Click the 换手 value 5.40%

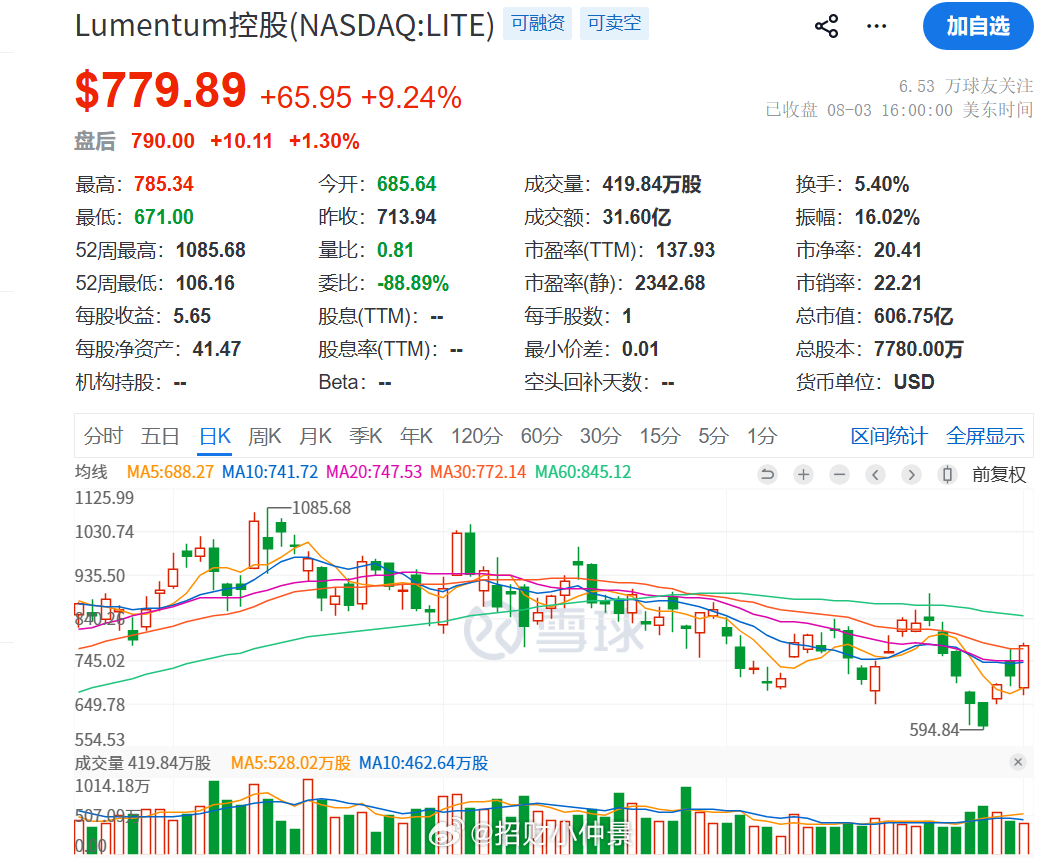click(x=881, y=184)
